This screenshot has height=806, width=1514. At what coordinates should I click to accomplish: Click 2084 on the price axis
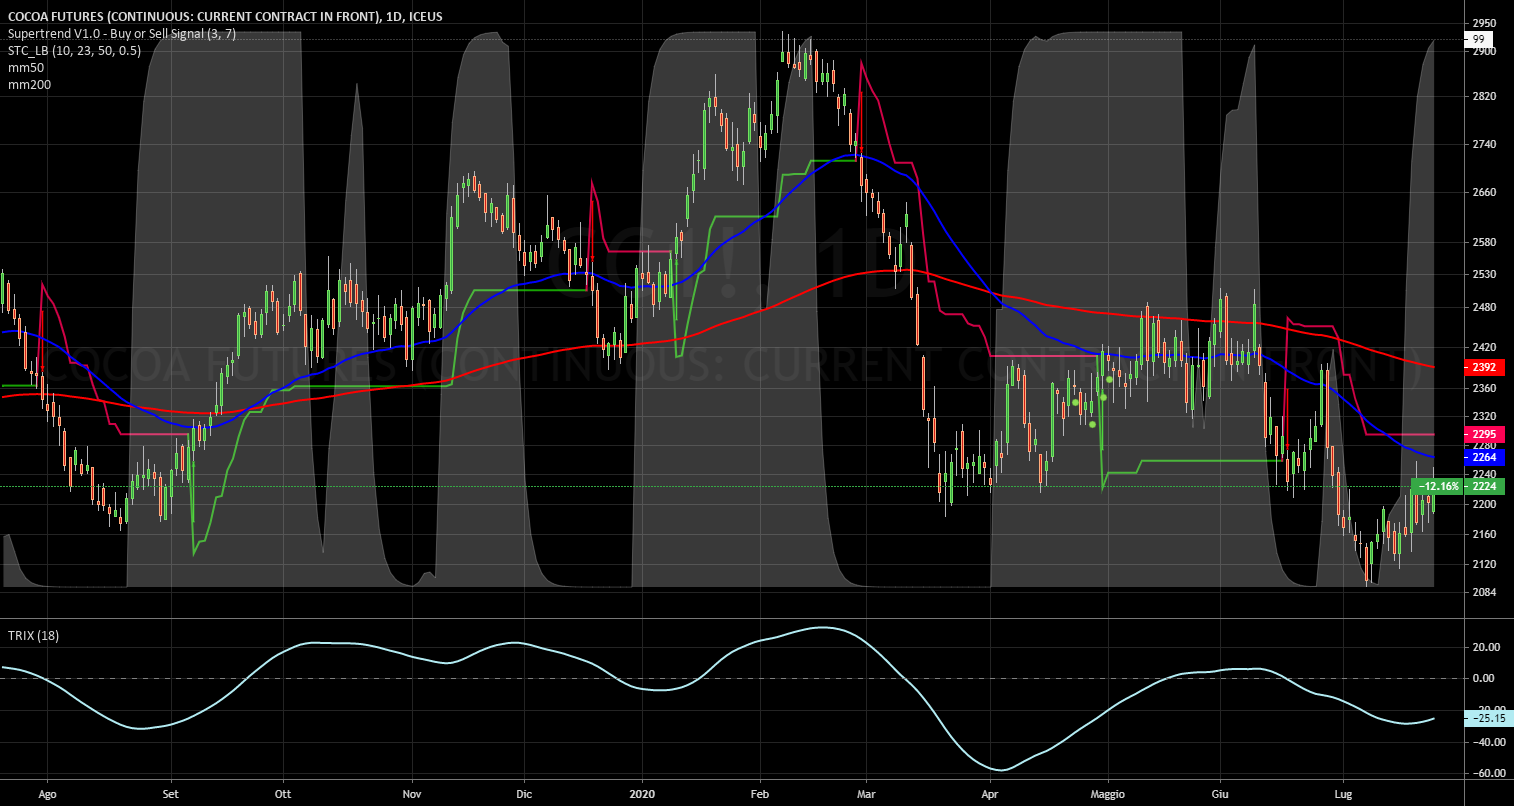coord(1484,593)
